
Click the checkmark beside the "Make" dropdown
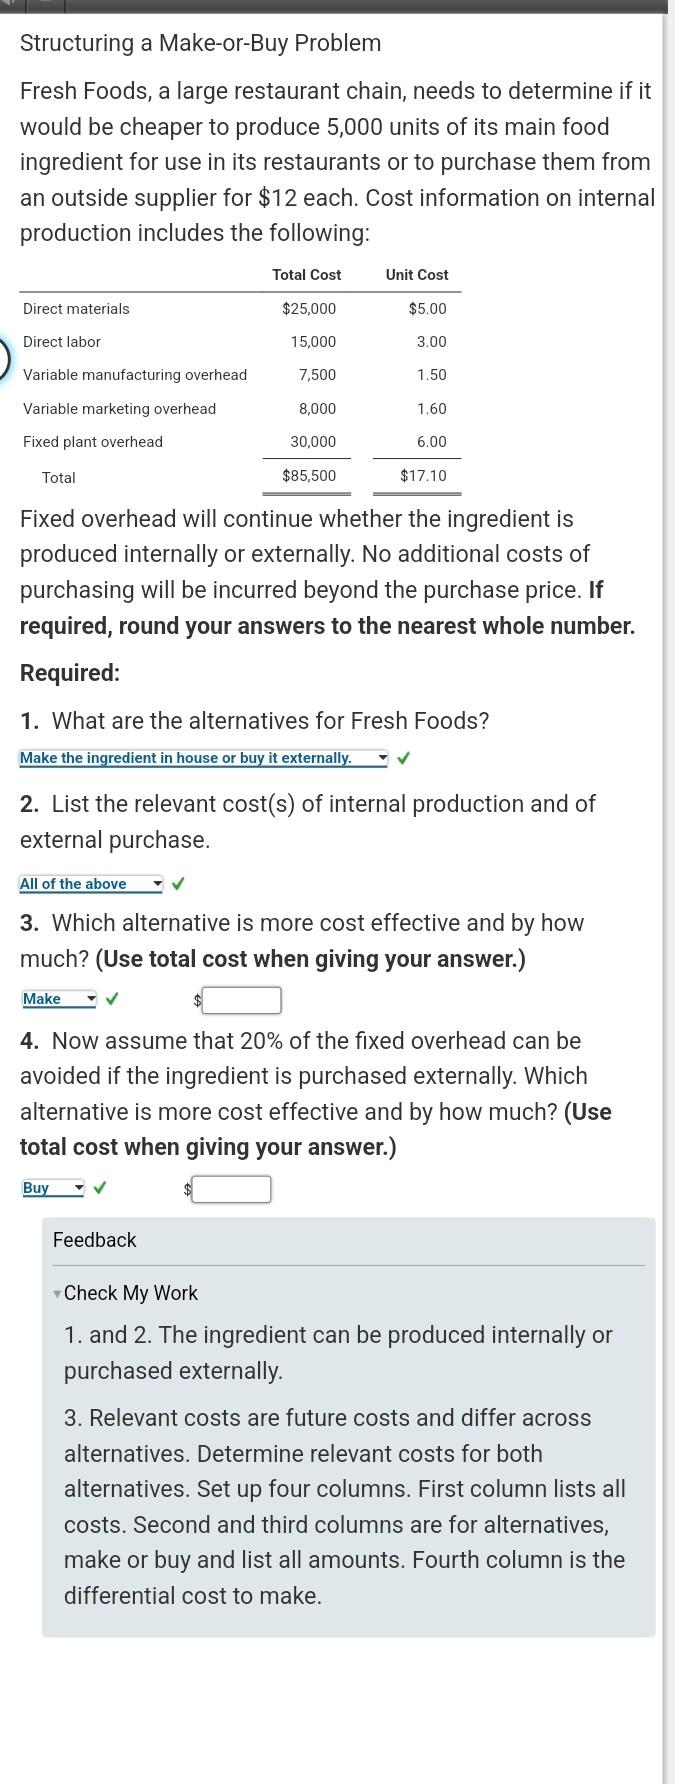coord(111,999)
